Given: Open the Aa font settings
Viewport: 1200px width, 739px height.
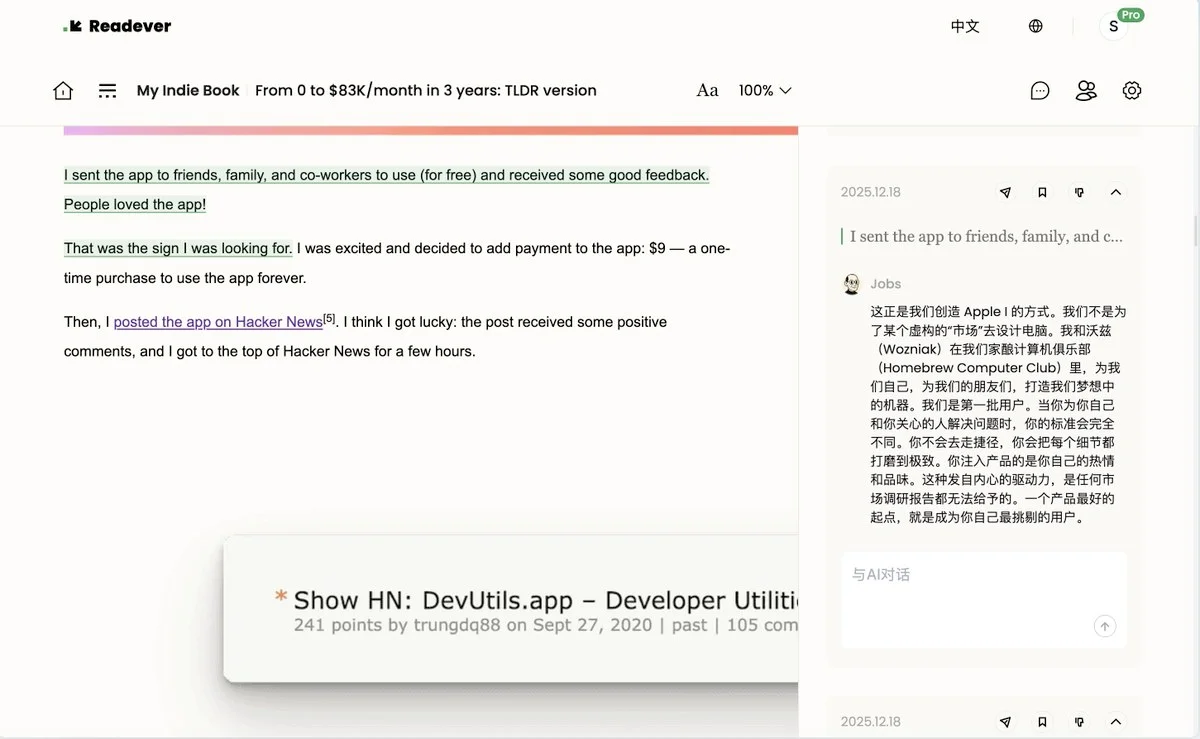Looking at the screenshot, I should click(707, 91).
